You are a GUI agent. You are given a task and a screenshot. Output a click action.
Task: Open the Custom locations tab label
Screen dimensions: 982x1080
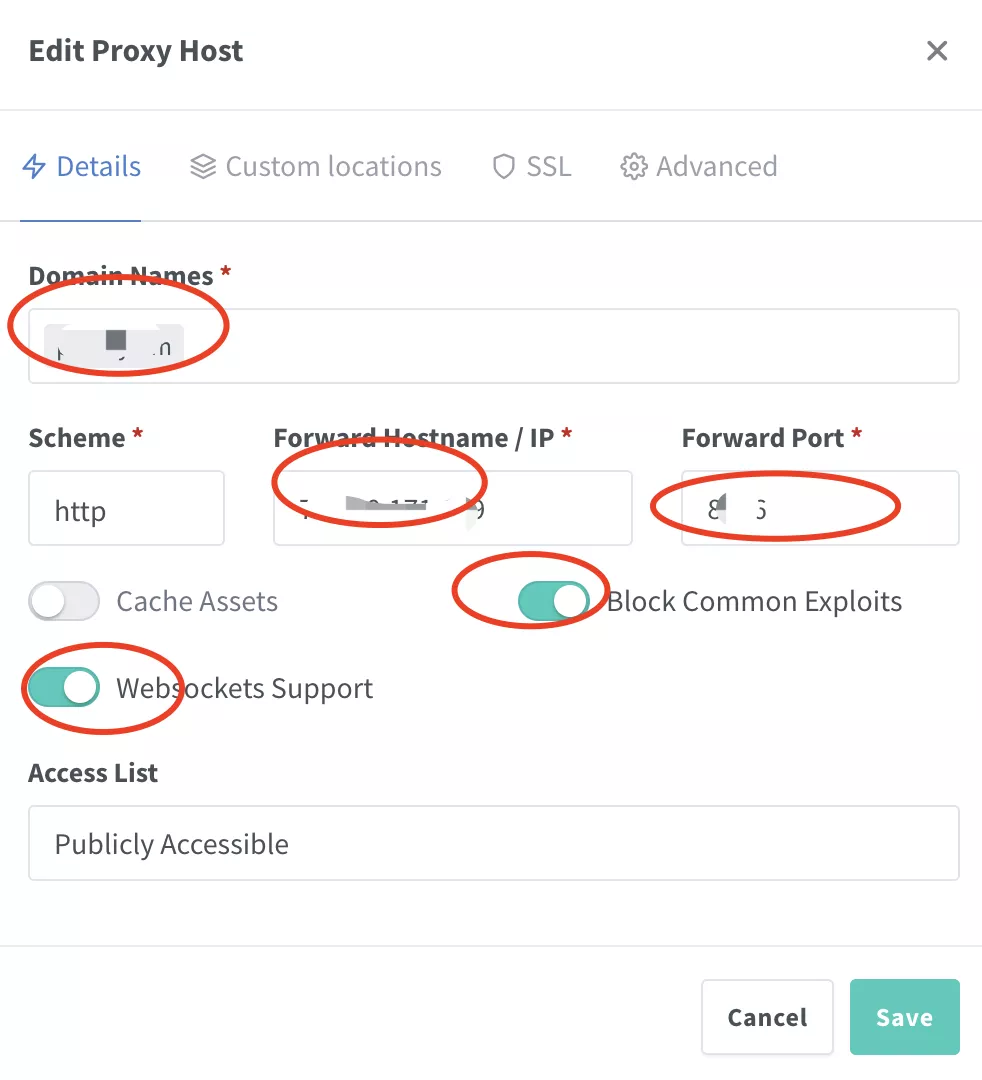tap(333, 167)
